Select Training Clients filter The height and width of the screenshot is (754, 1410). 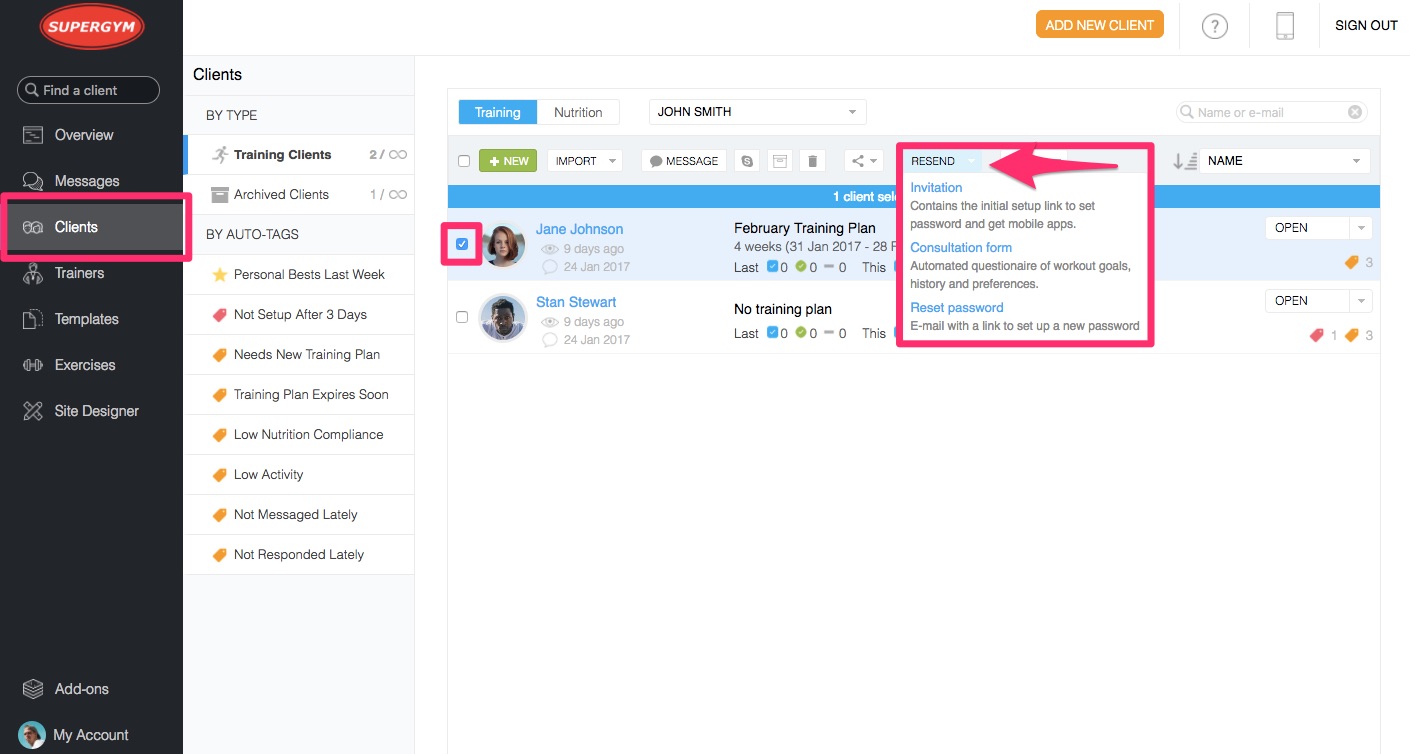pos(299,155)
